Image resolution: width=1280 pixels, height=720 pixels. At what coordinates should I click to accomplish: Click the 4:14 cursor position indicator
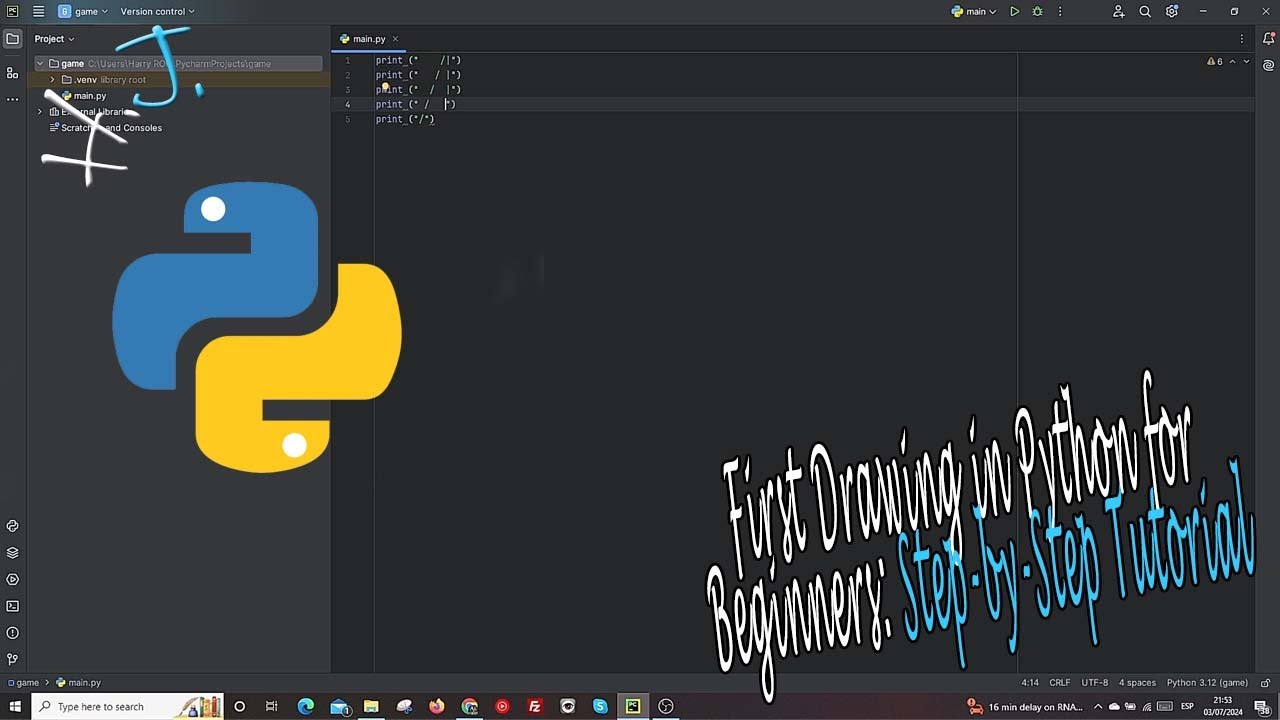point(1030,682)
